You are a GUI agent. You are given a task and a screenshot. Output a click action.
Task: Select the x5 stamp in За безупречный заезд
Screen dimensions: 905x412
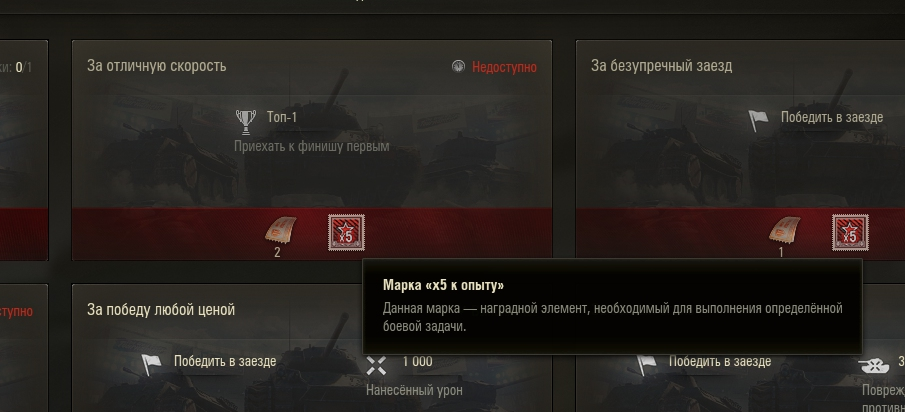click(x=850, y=233)
